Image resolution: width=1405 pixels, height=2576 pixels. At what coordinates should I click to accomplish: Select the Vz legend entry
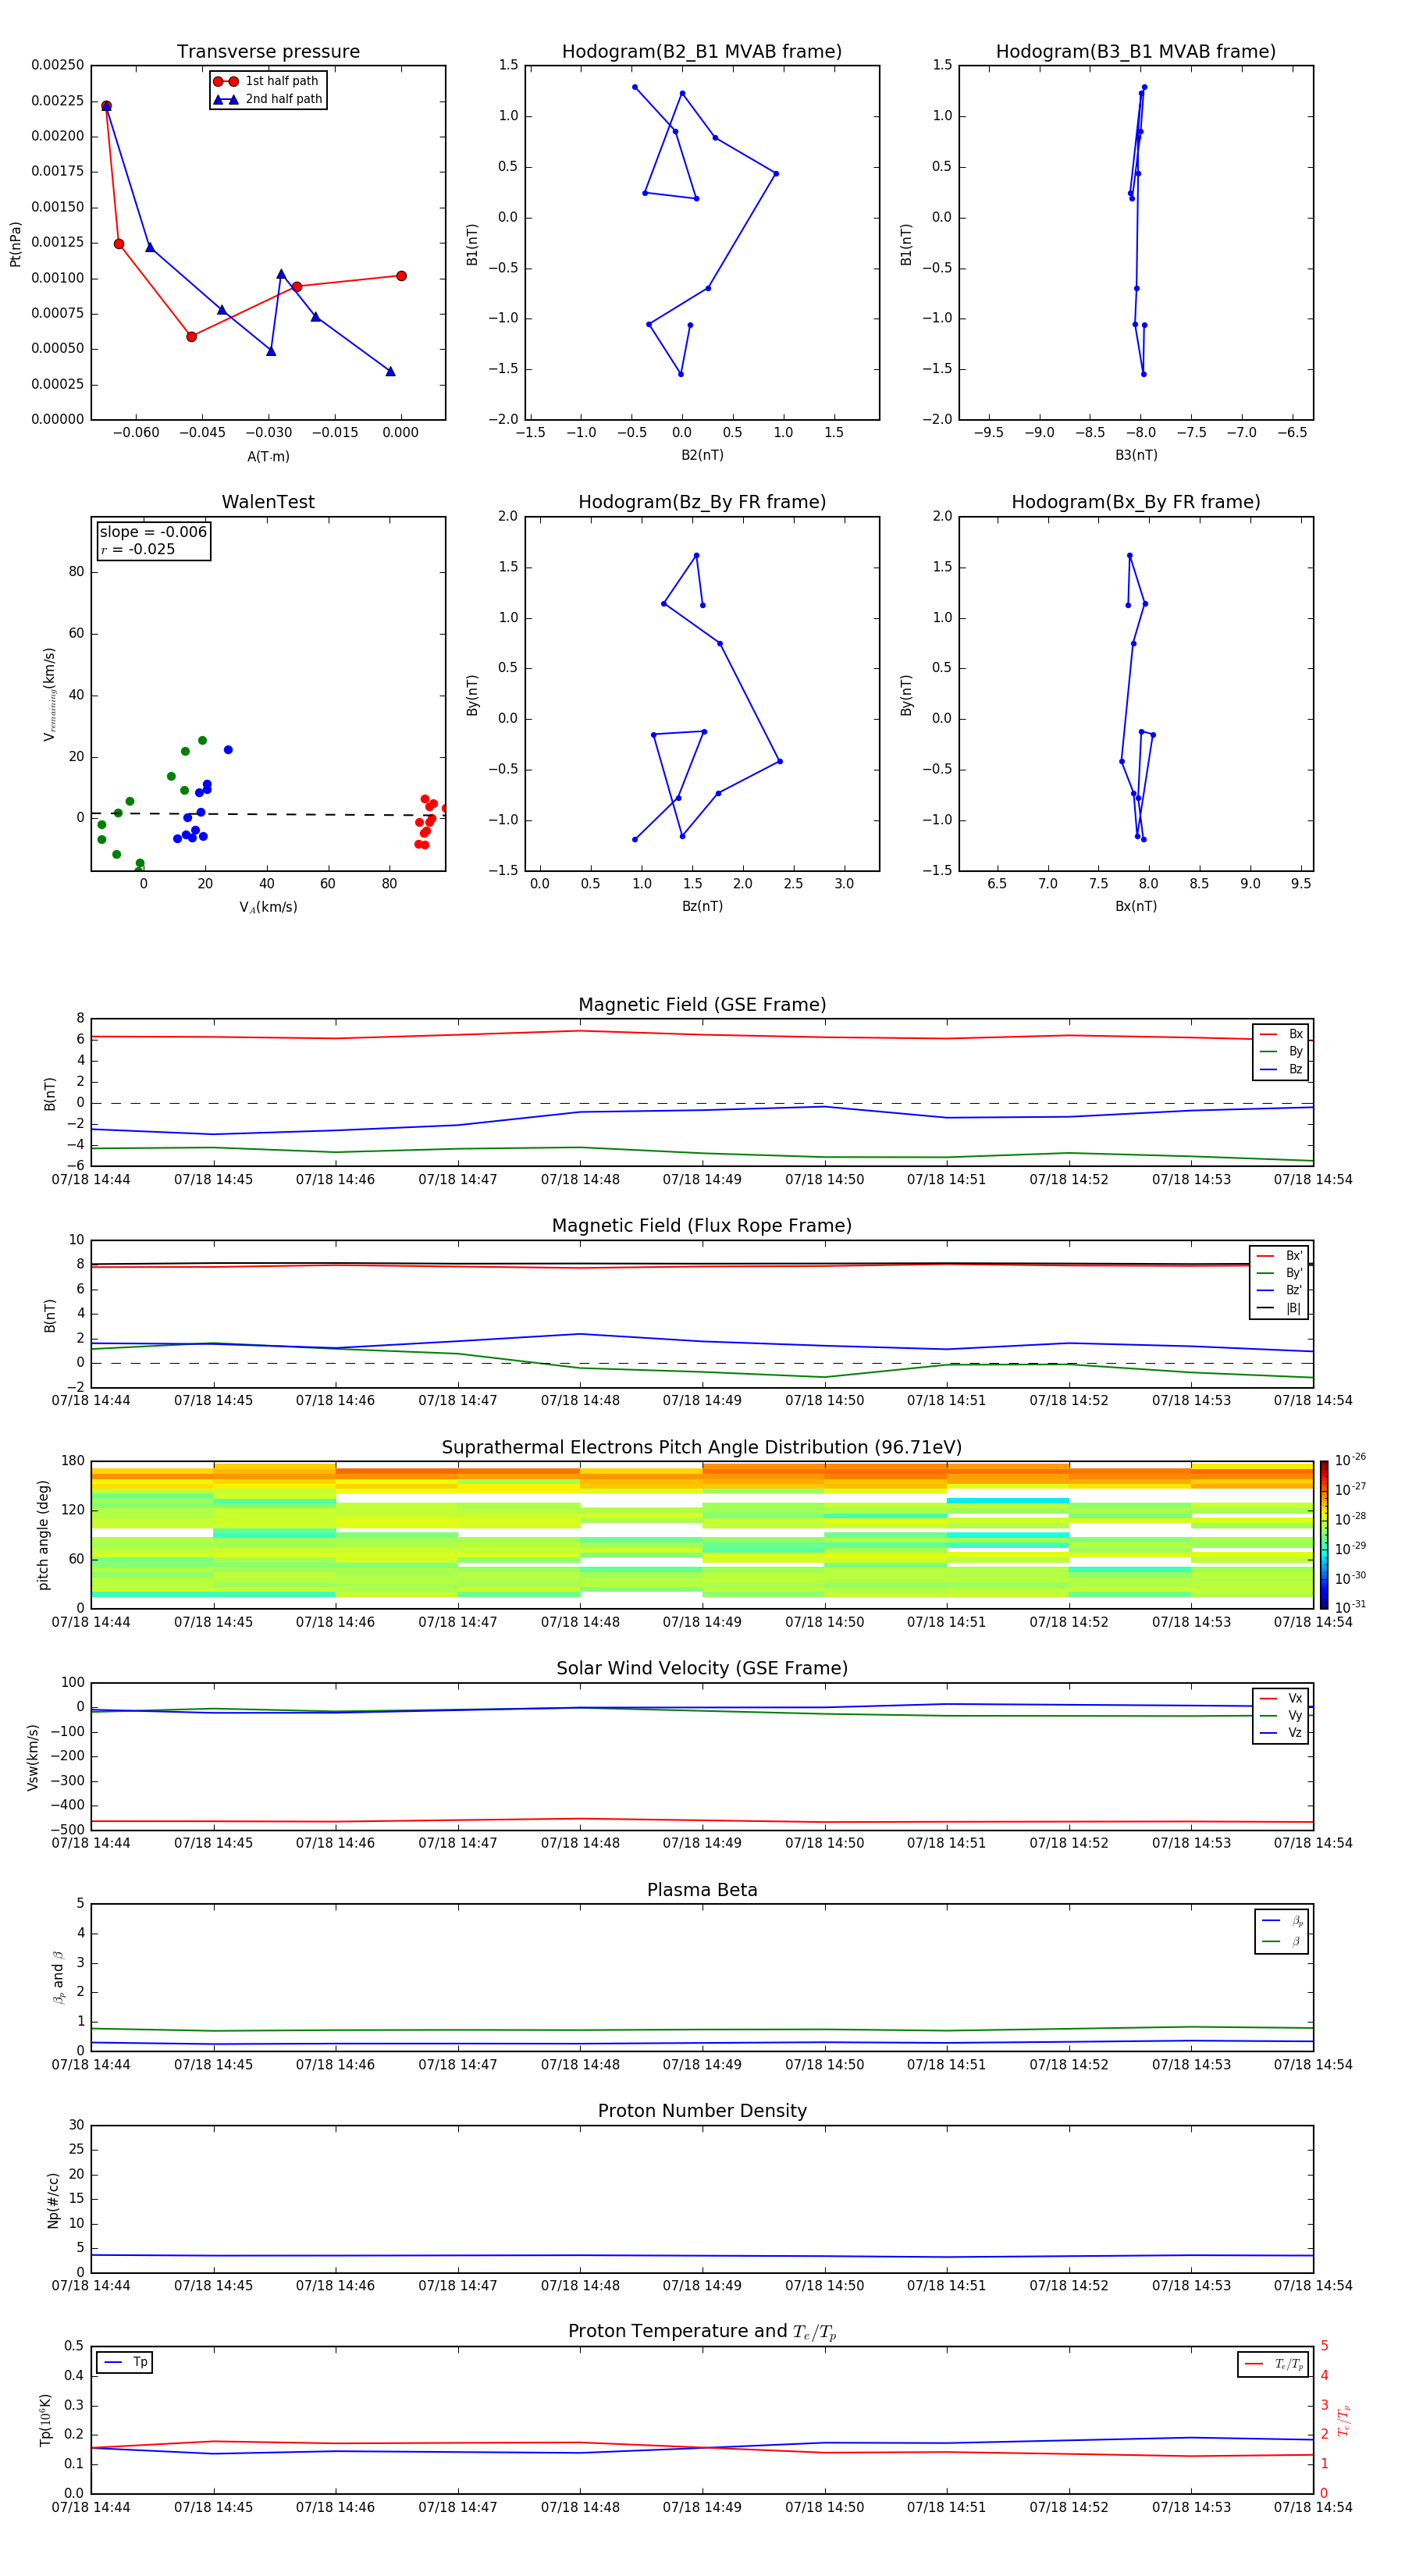pyautogui.click(x=1281, y=1733)
